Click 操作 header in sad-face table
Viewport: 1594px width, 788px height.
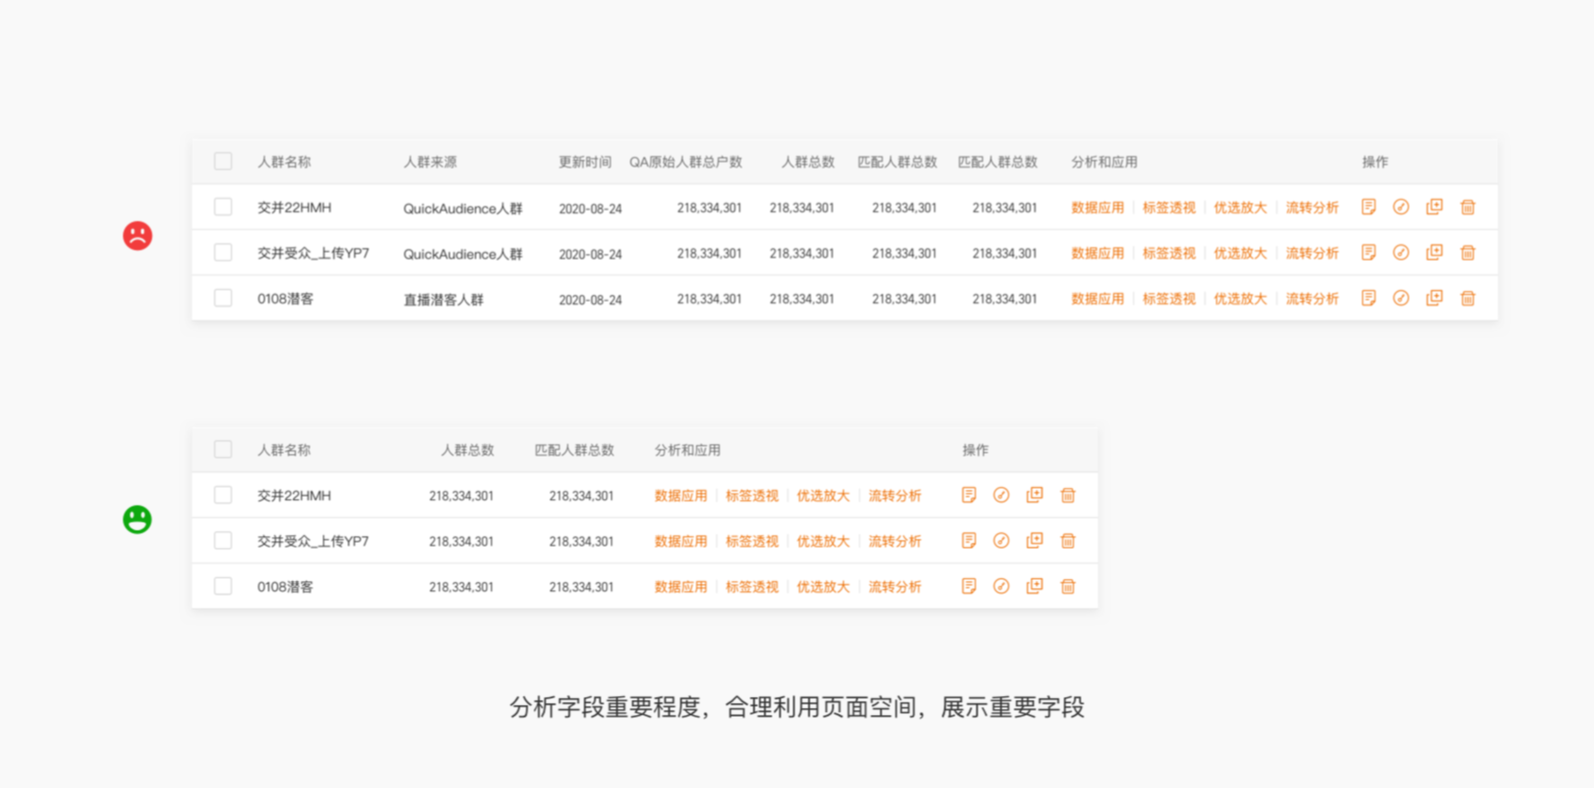pos(1375,162)
